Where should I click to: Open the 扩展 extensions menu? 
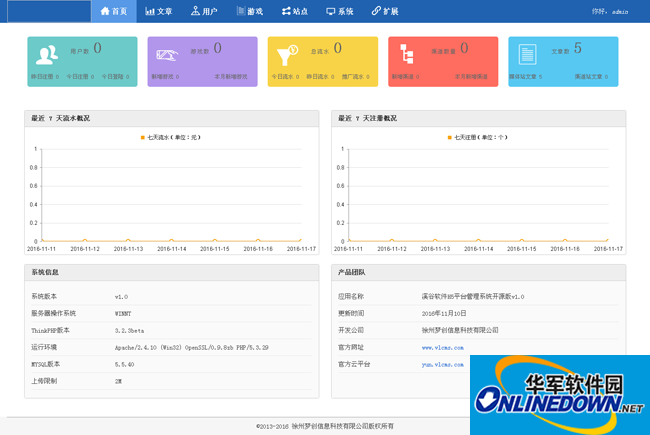point(385,11)
